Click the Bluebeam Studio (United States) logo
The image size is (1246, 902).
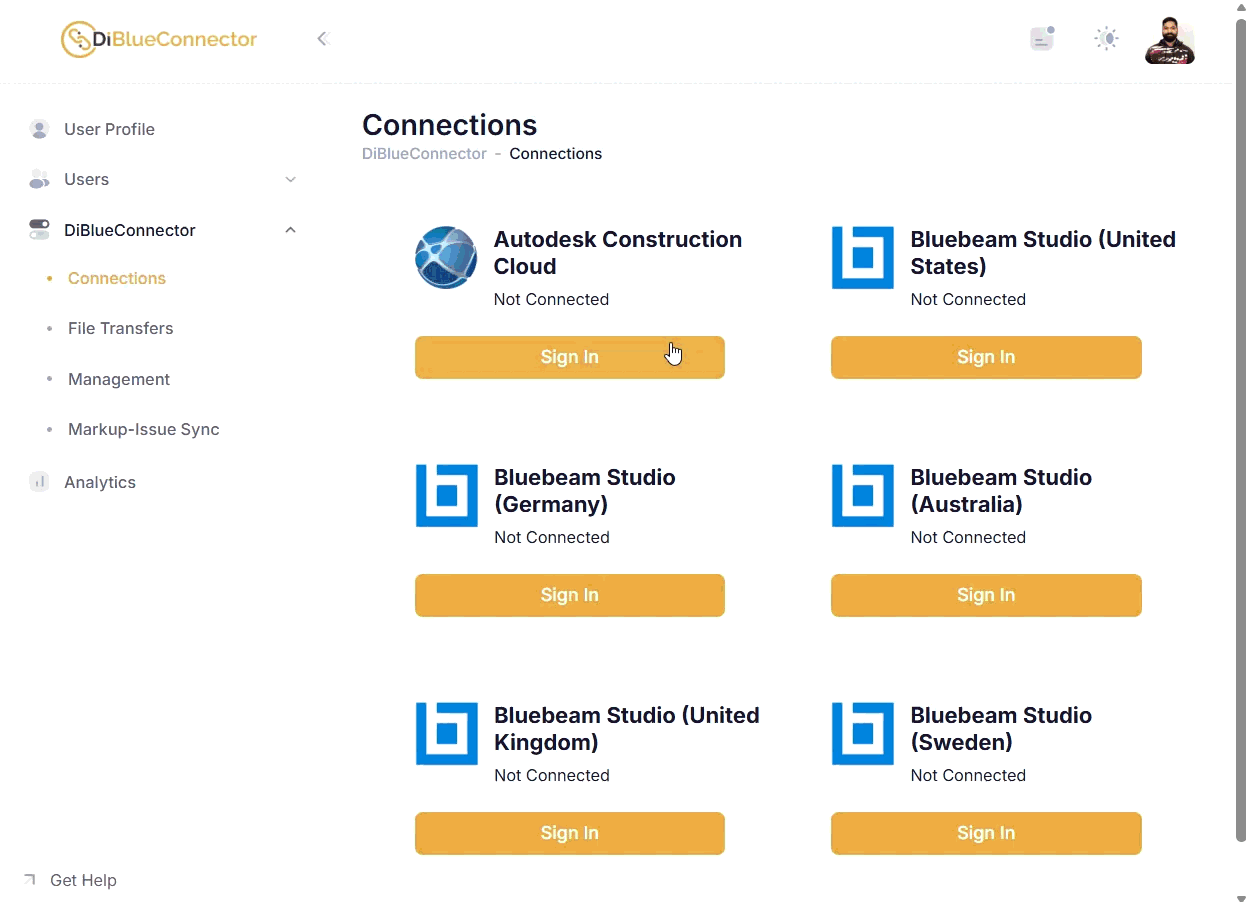[x=863, y=257]
